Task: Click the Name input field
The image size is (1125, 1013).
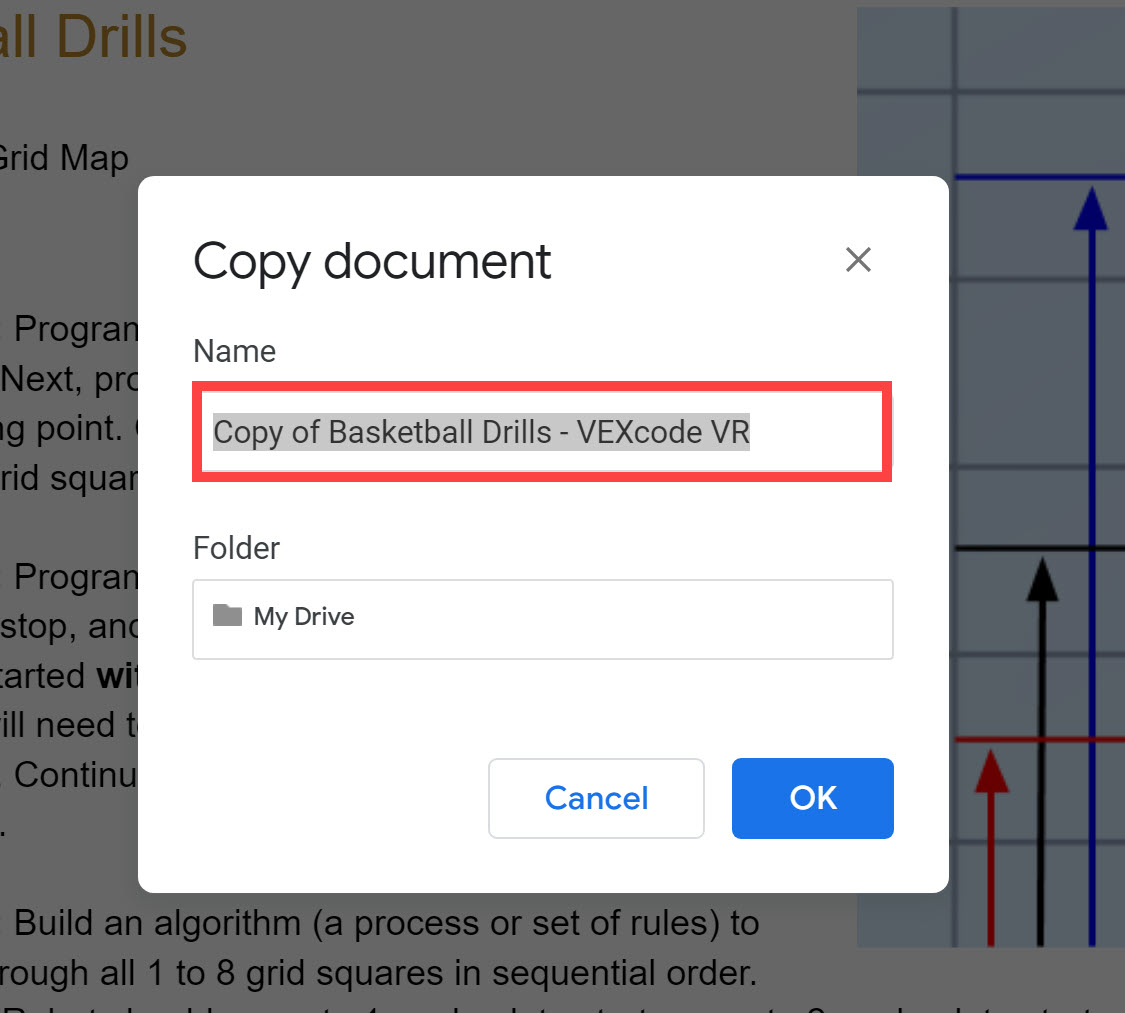Action: (542, 432)
